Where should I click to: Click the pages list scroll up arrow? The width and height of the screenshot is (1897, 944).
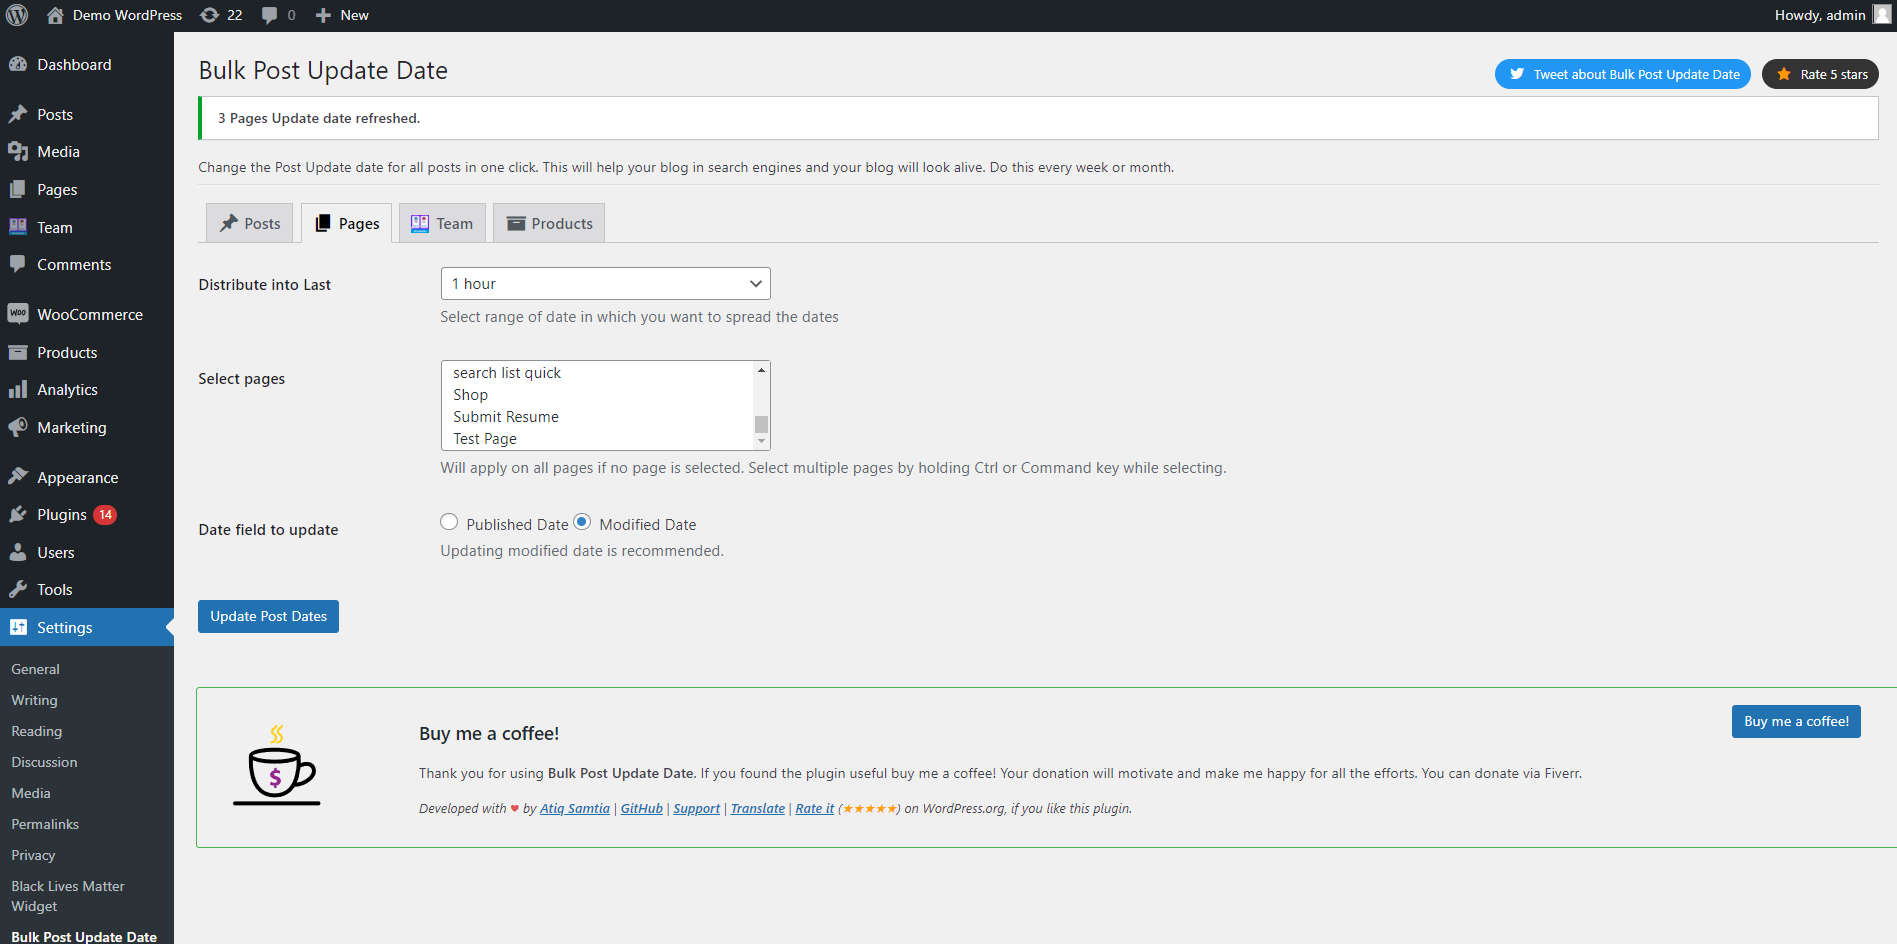(x=761, y=370)
